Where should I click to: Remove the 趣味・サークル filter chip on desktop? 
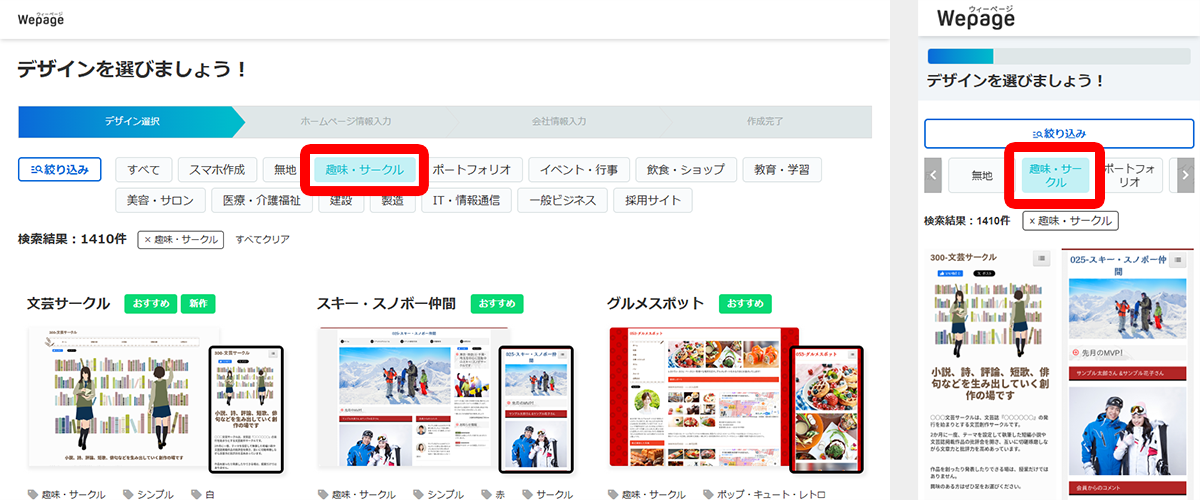tap(148, 240)
